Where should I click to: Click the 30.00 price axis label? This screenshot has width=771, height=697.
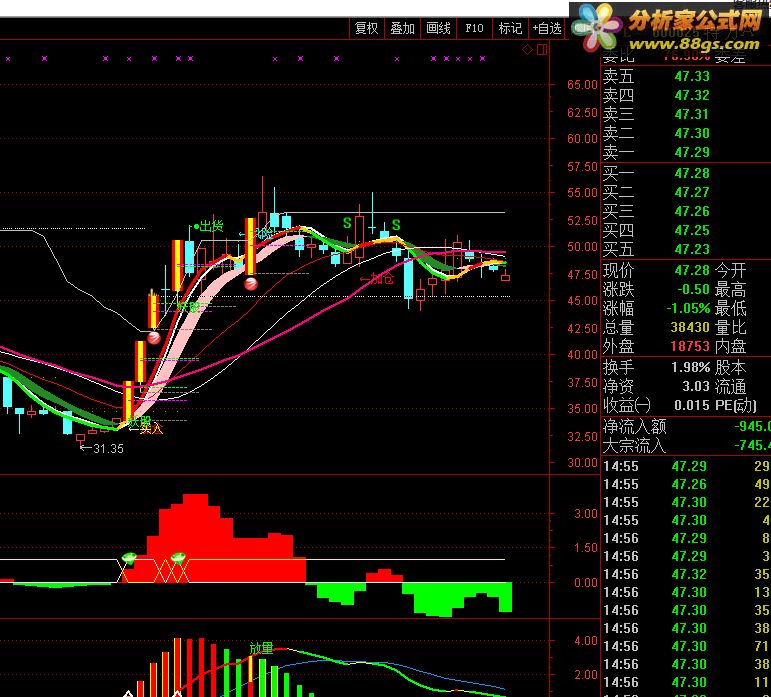coord(582,463)
